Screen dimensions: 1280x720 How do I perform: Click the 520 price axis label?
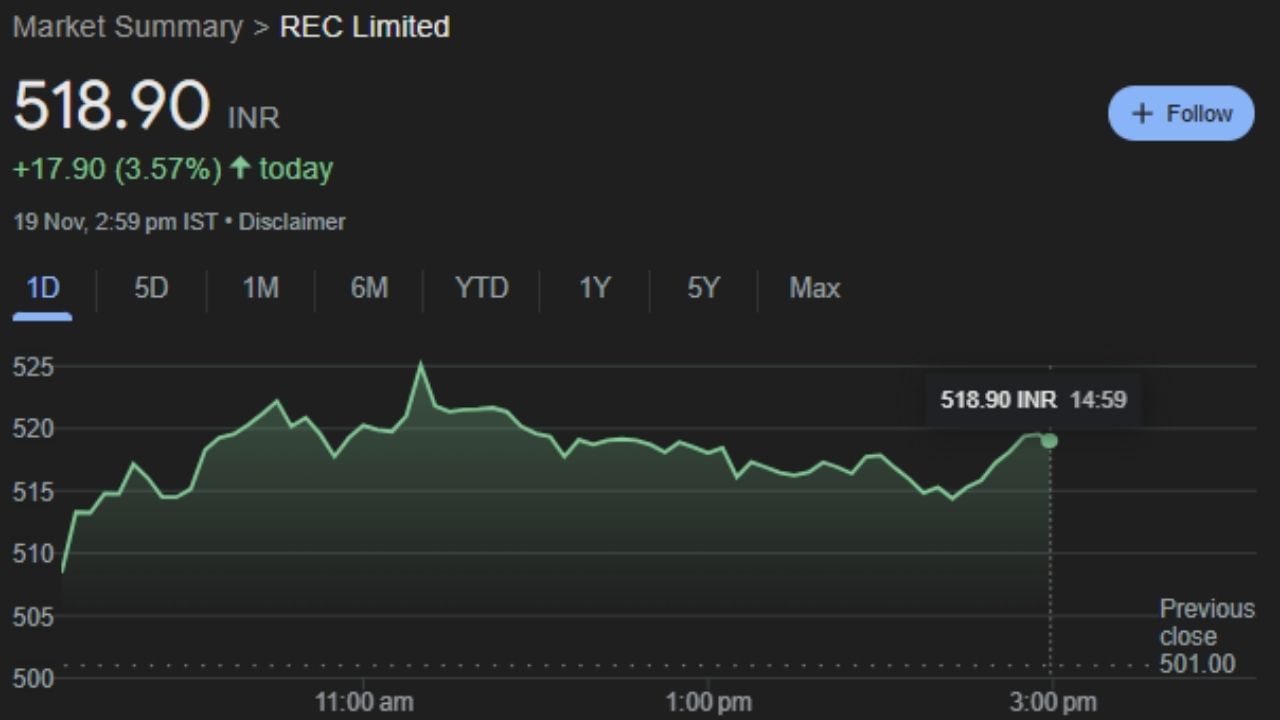(x=32, y=430)
